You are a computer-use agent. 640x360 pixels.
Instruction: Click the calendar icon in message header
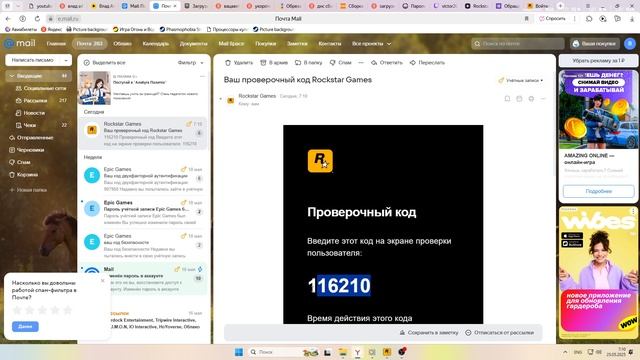519,98
